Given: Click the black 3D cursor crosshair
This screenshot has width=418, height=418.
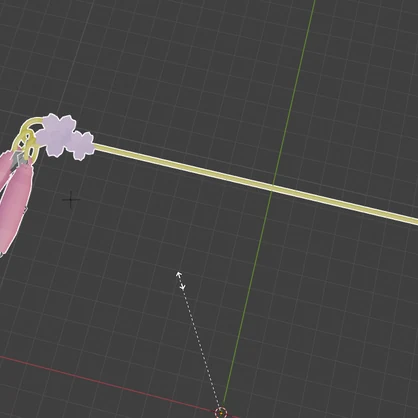Looking at the screenshot, I should click(x=71, y=200).
